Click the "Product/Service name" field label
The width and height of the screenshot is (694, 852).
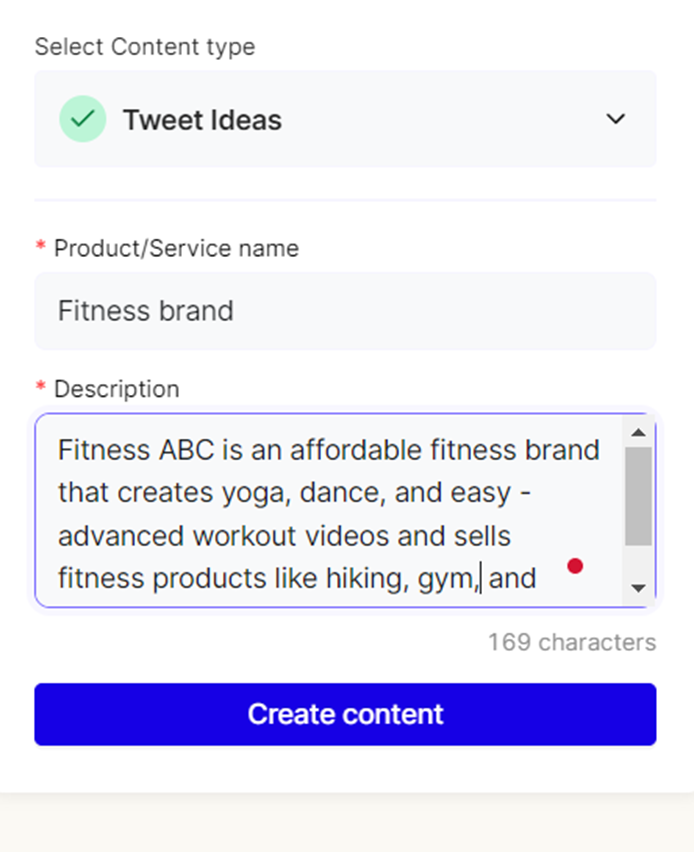pos(176,248)
